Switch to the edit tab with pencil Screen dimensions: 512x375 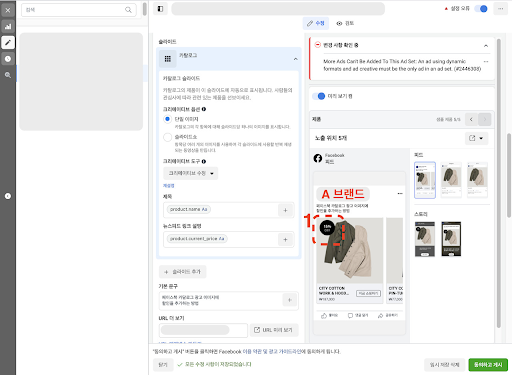[x=316, y=23]
